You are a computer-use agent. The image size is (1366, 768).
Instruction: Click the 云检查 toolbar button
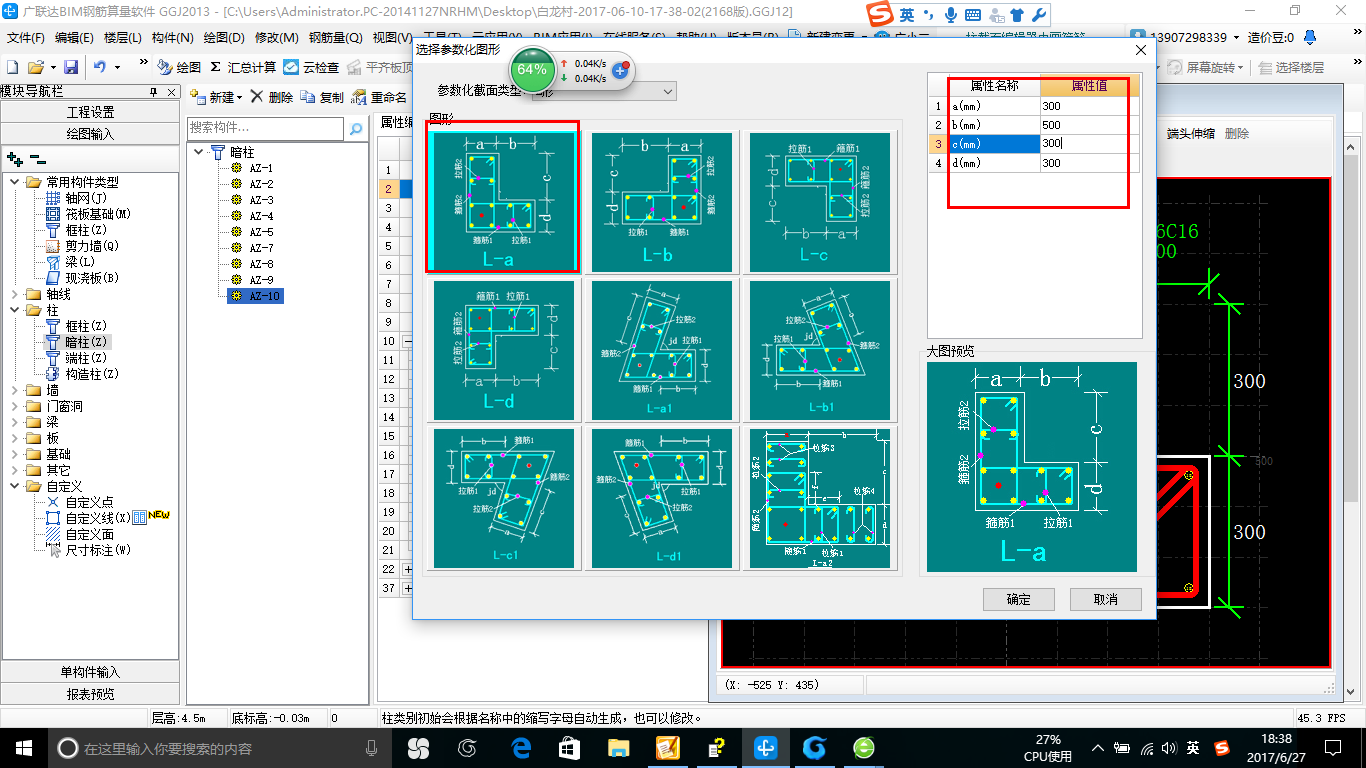[311, 67]
